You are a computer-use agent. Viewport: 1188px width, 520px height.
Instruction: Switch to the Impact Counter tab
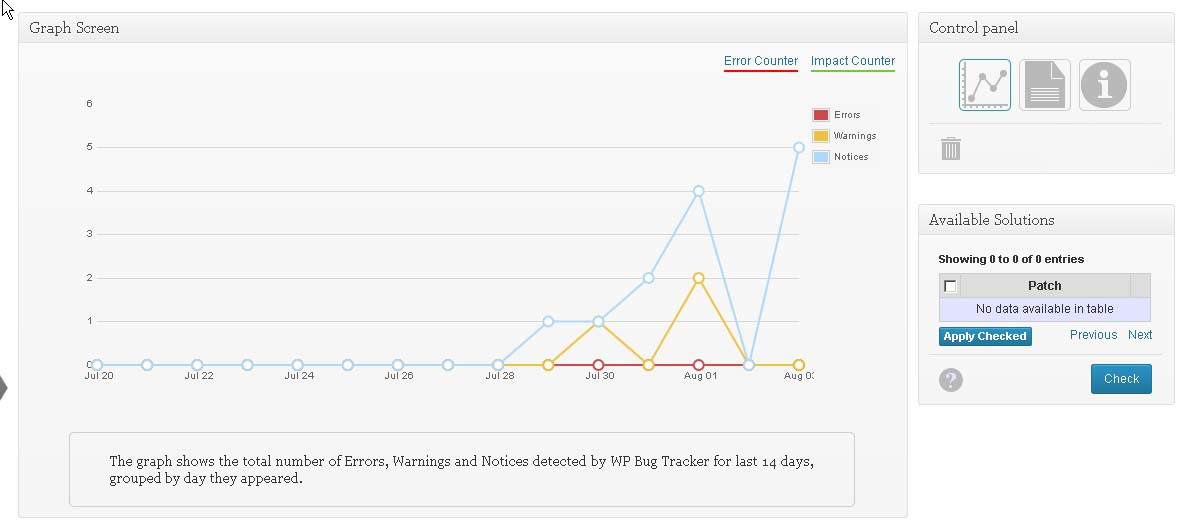[x=852, y=61]
